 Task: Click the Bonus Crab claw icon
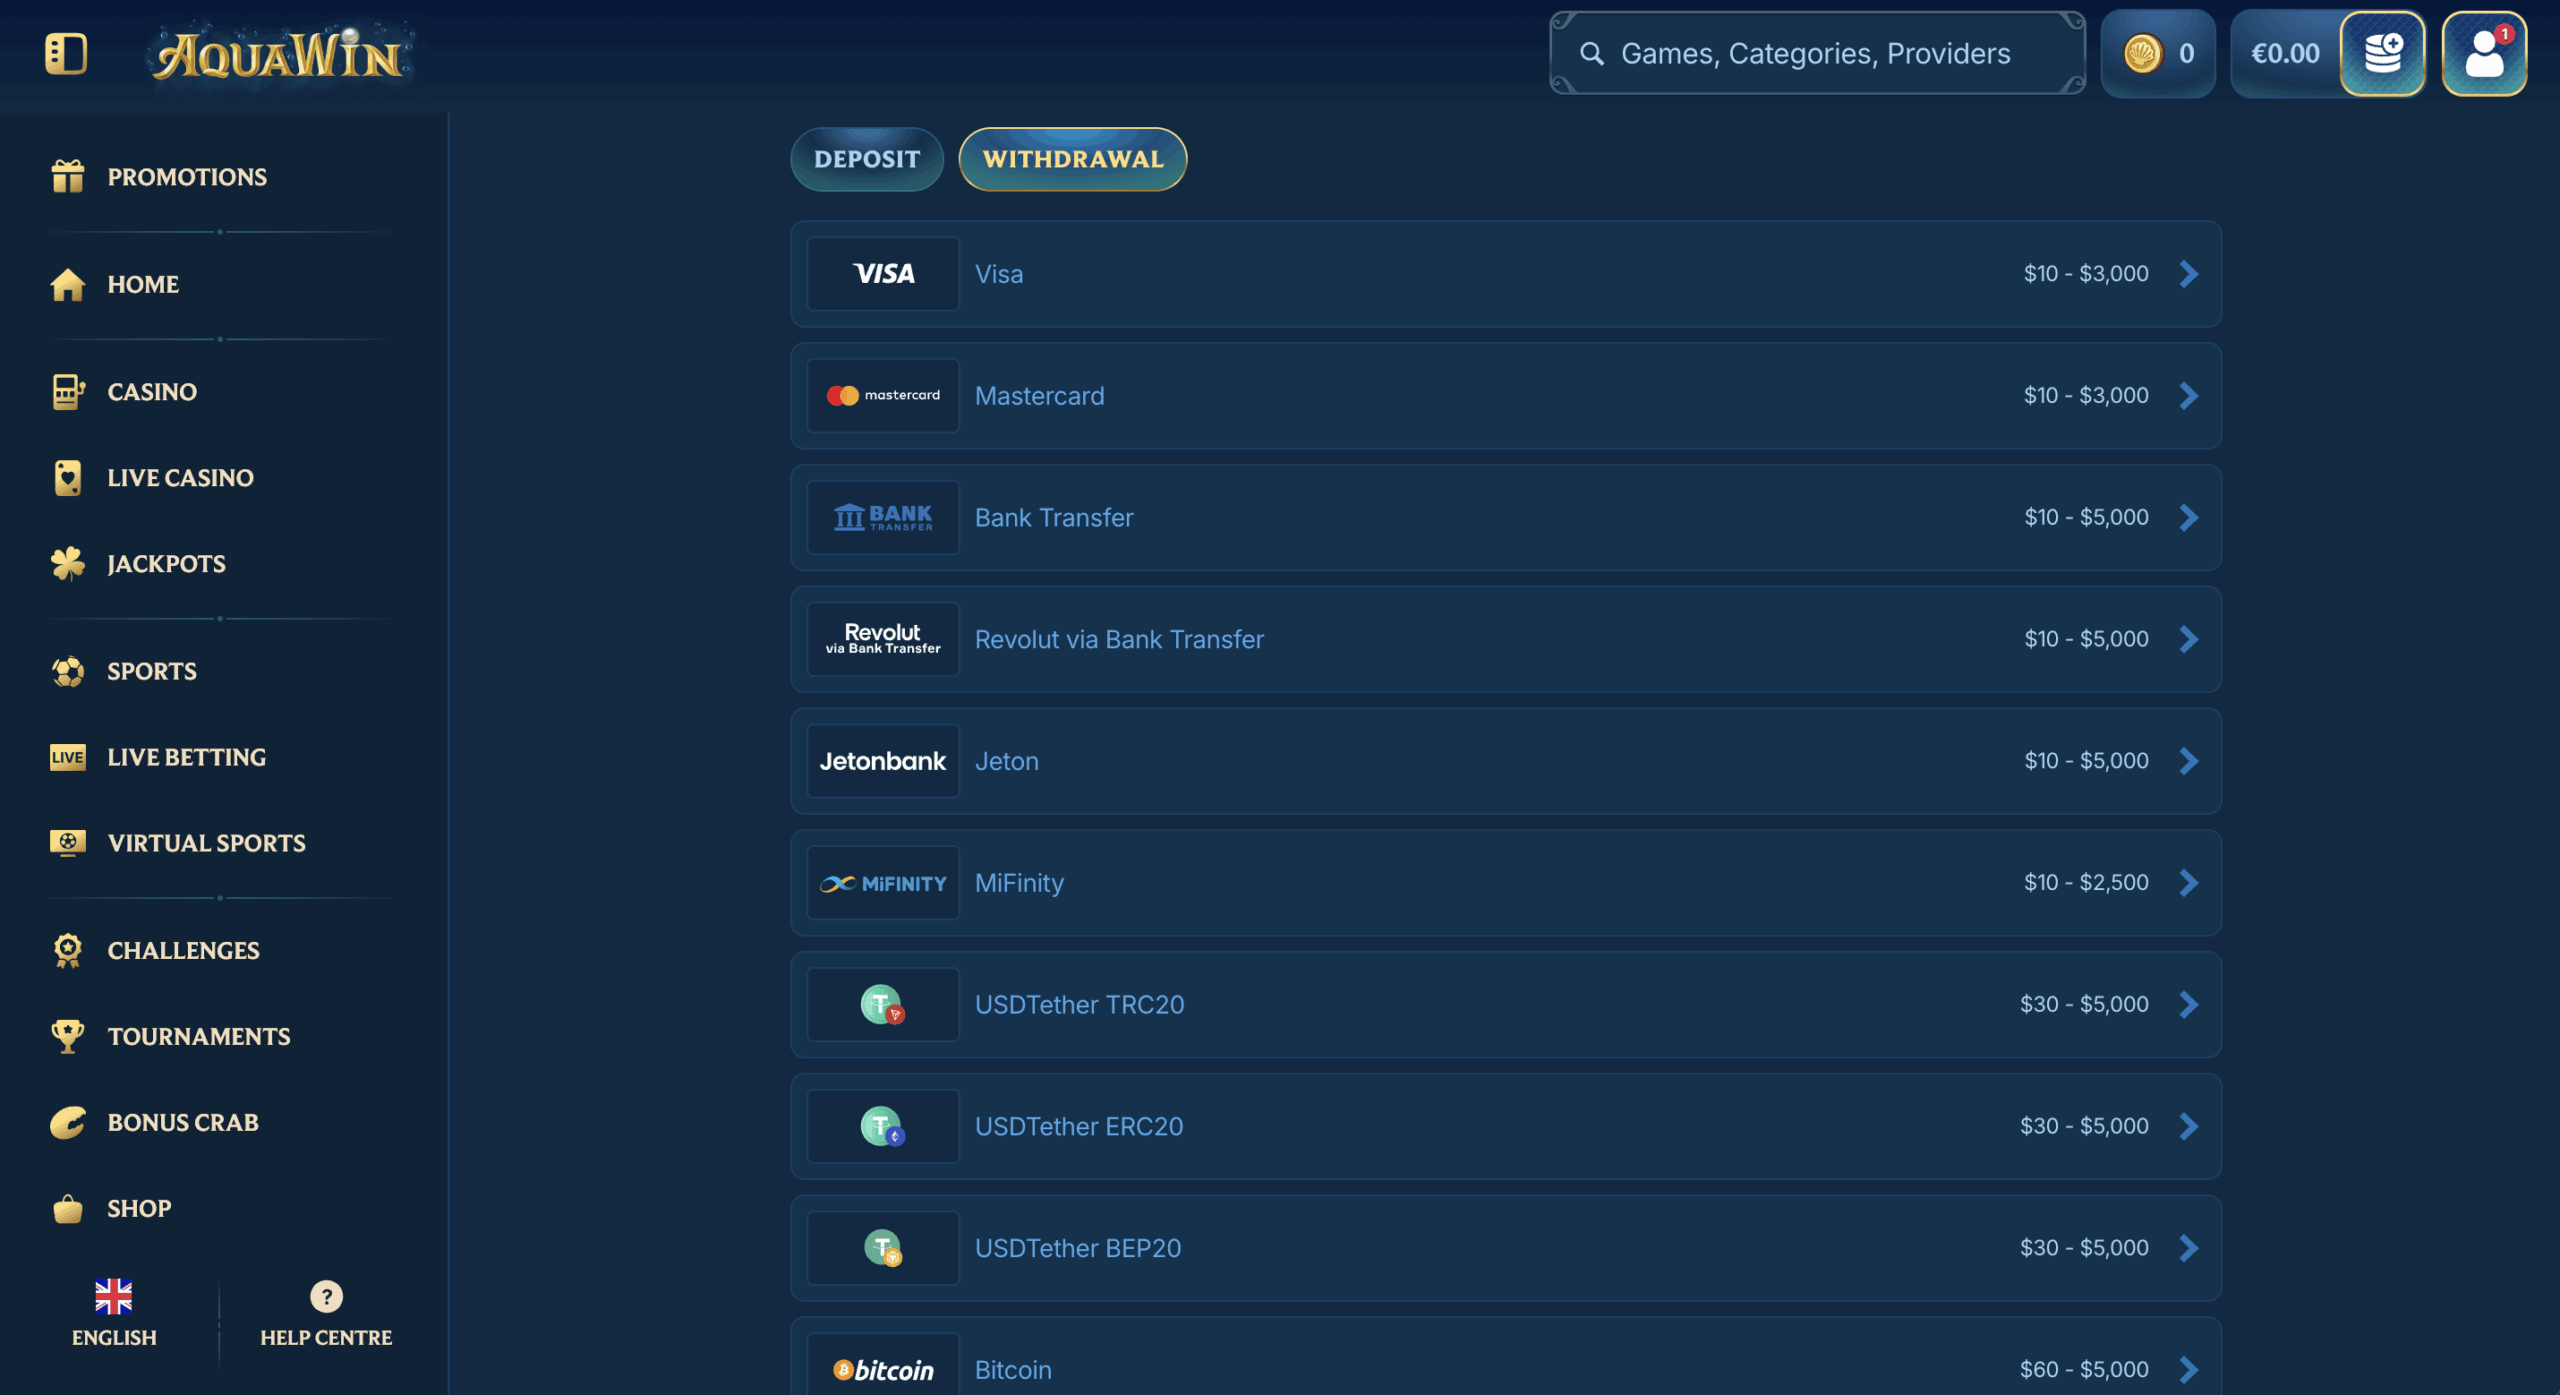[68, 1122]
